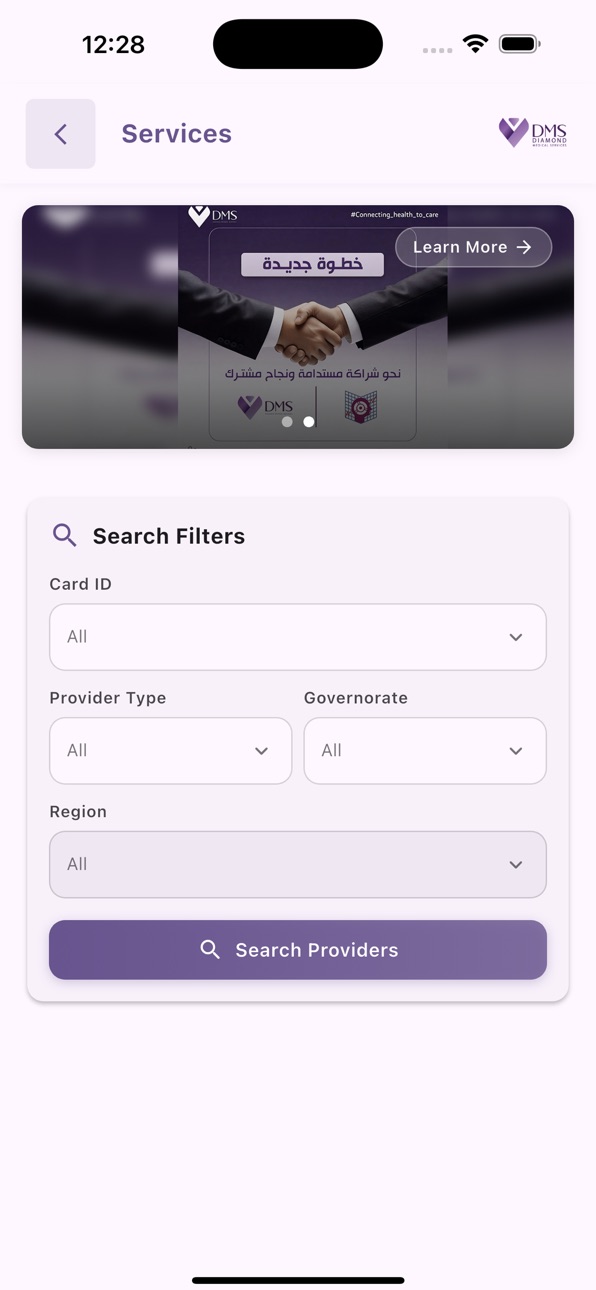Tap the Search Filters heading
The width and height of the screenshot is (596, 1290).
point(169,536)
